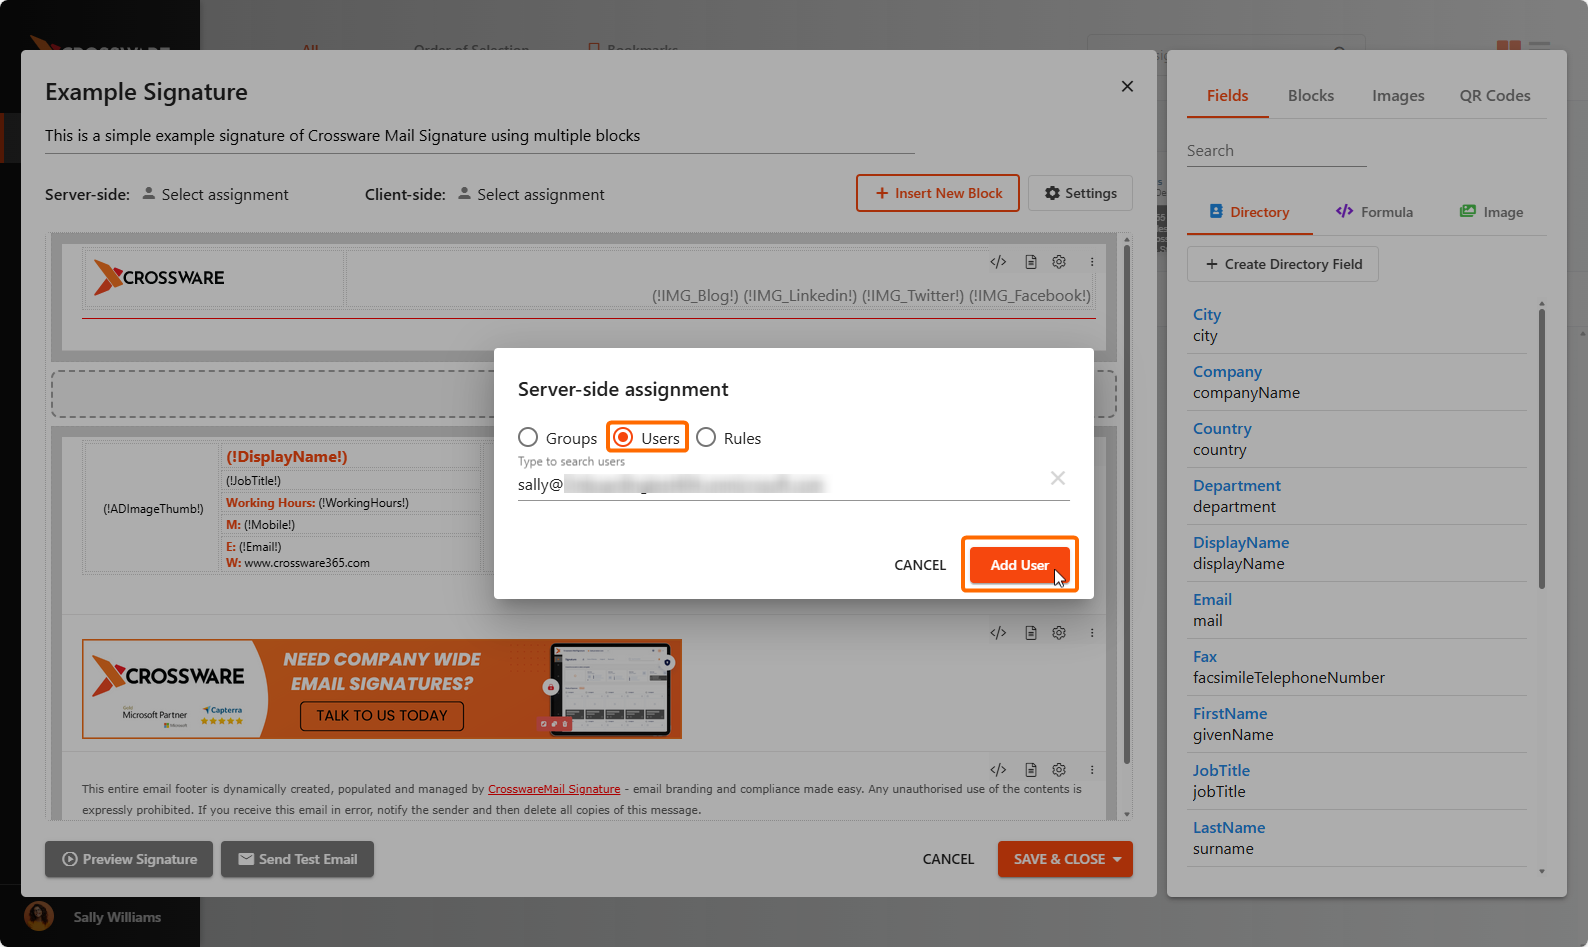Open code view icon of banner block

point(998,633)
